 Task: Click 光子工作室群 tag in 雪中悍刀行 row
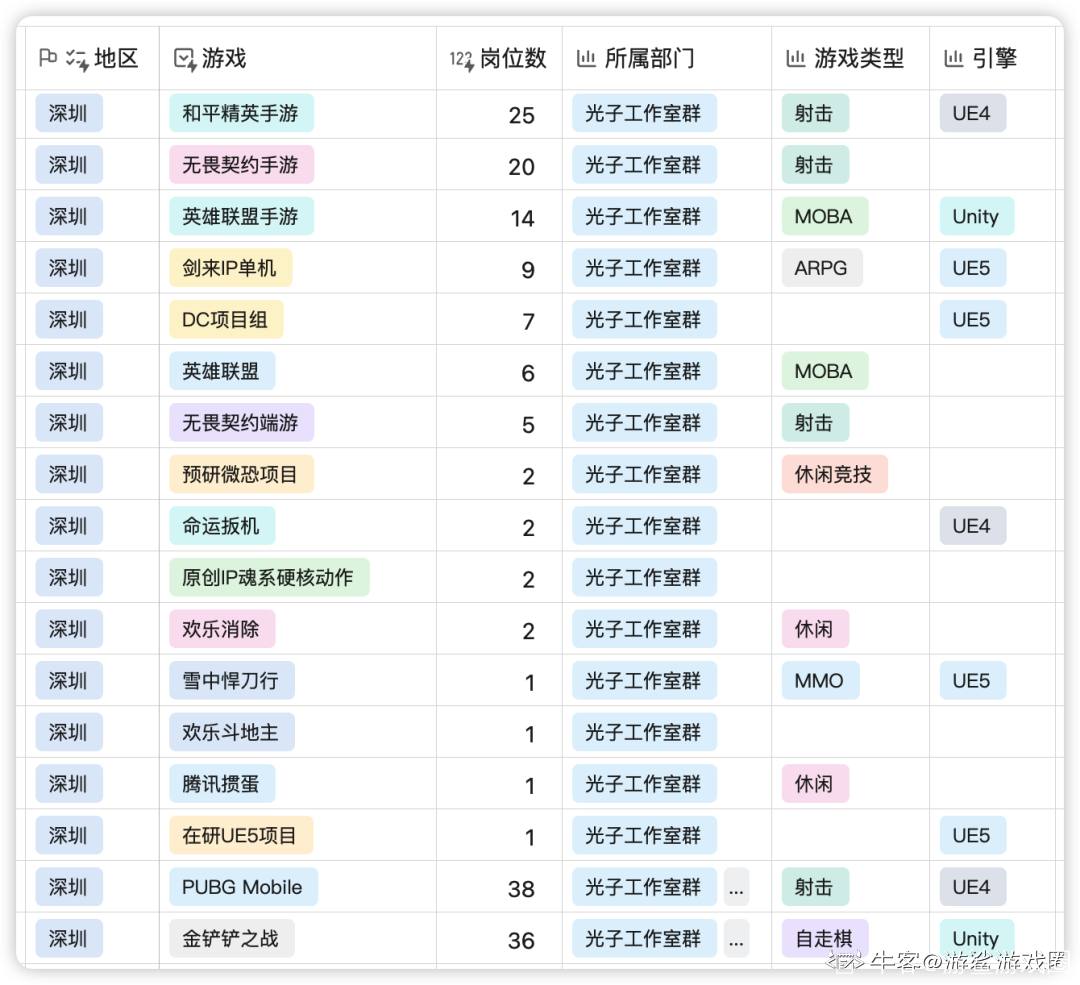pyautogui.click(x=644, y=681)
